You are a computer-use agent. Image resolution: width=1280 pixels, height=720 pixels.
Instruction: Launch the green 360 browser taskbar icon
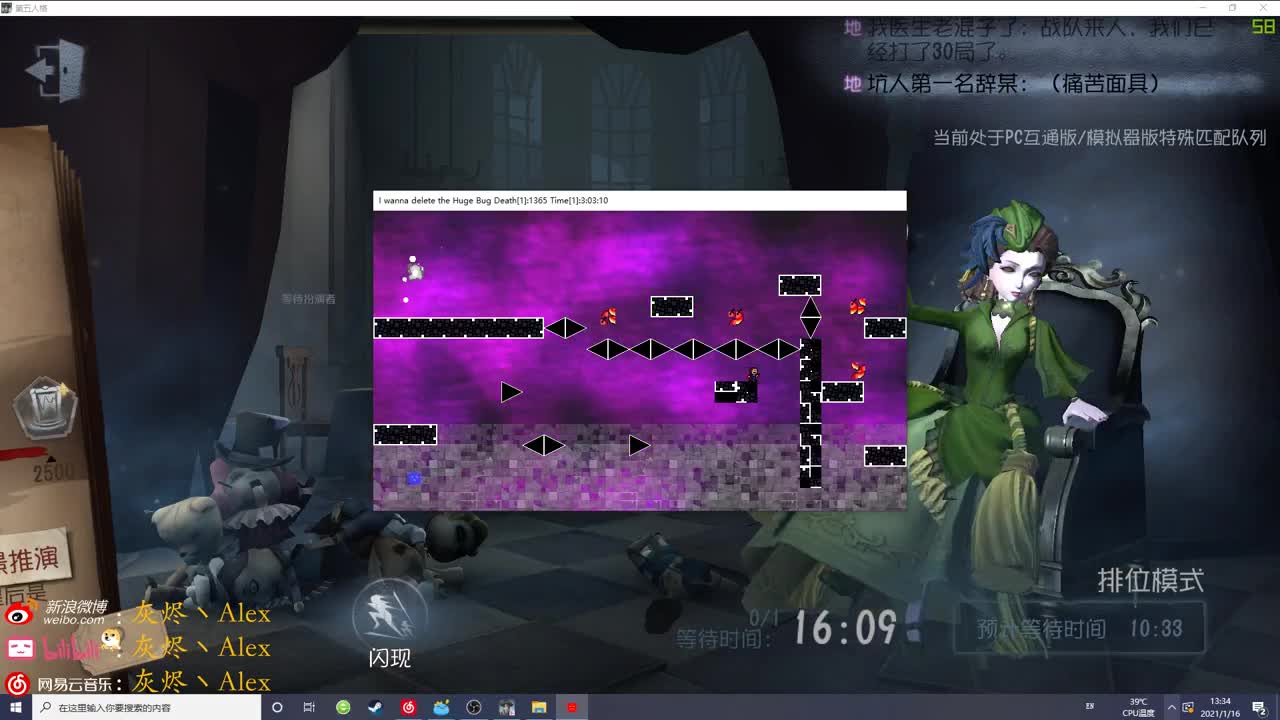343,707
